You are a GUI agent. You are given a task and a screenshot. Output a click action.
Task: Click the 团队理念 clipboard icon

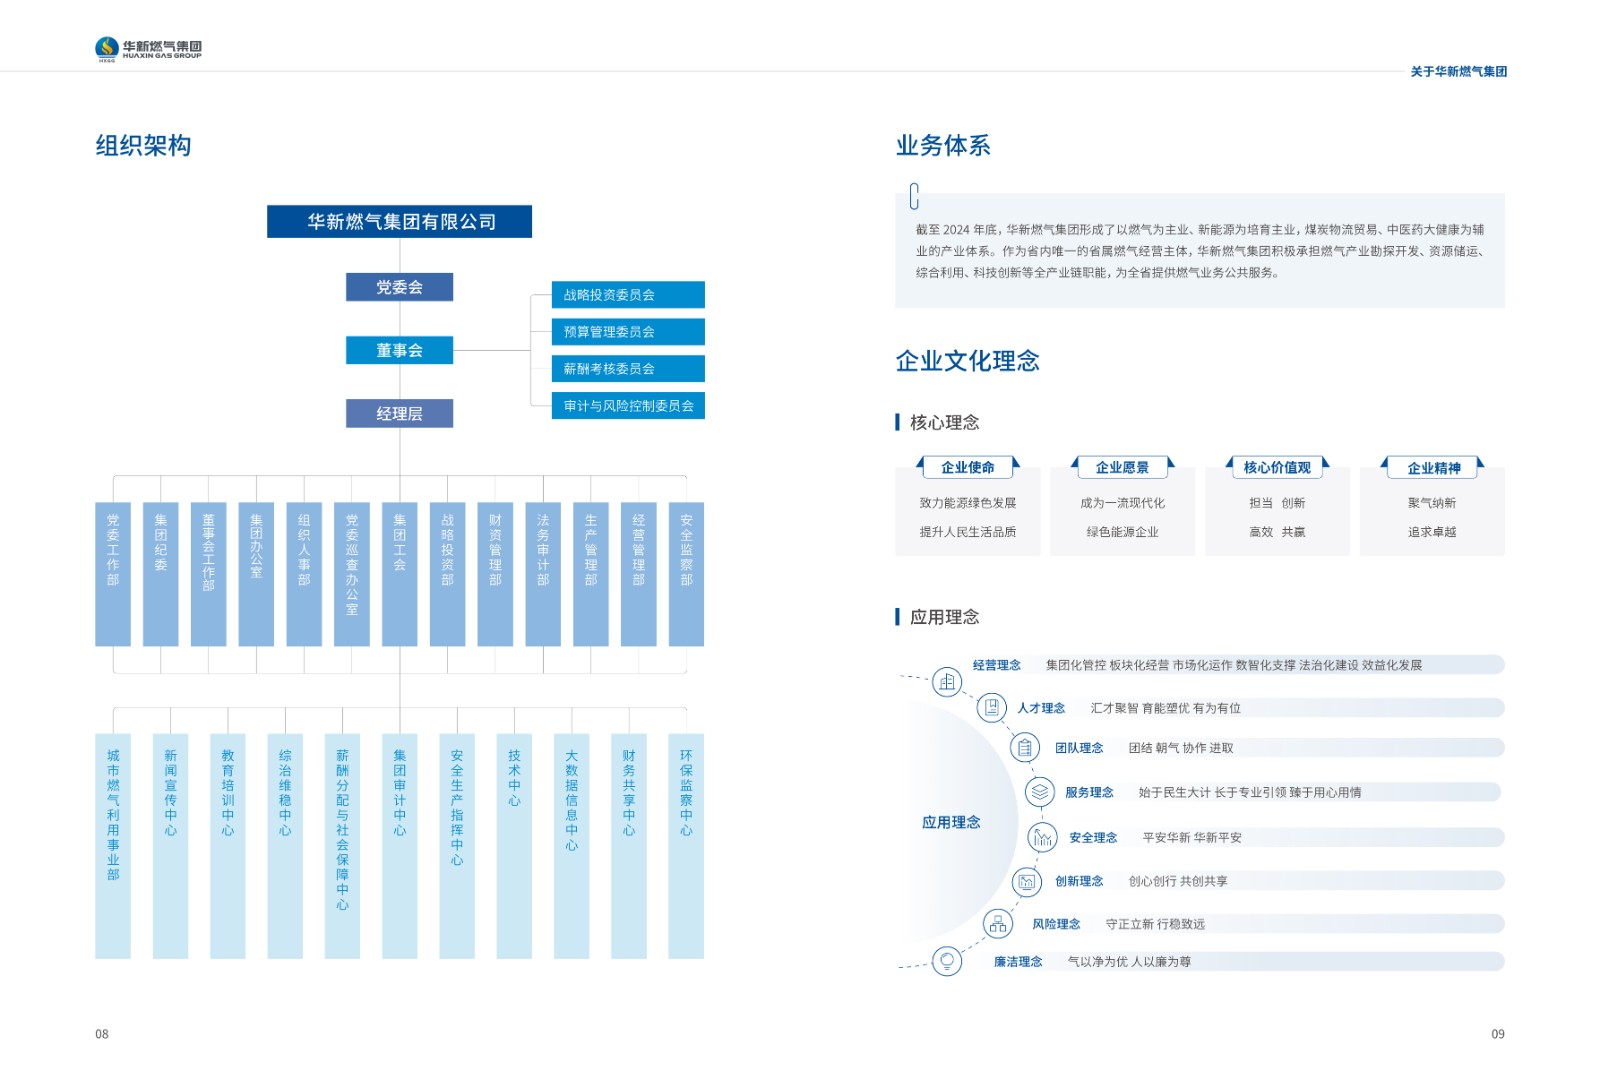[1024, 748]
